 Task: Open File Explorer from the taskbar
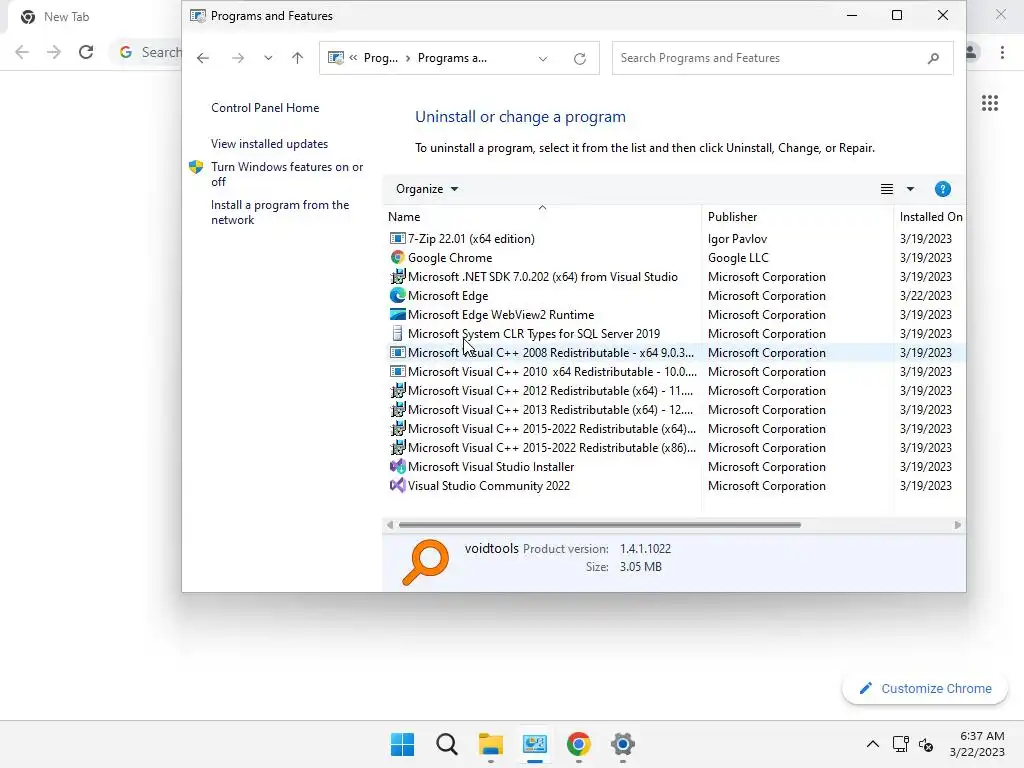click(490, 744)
